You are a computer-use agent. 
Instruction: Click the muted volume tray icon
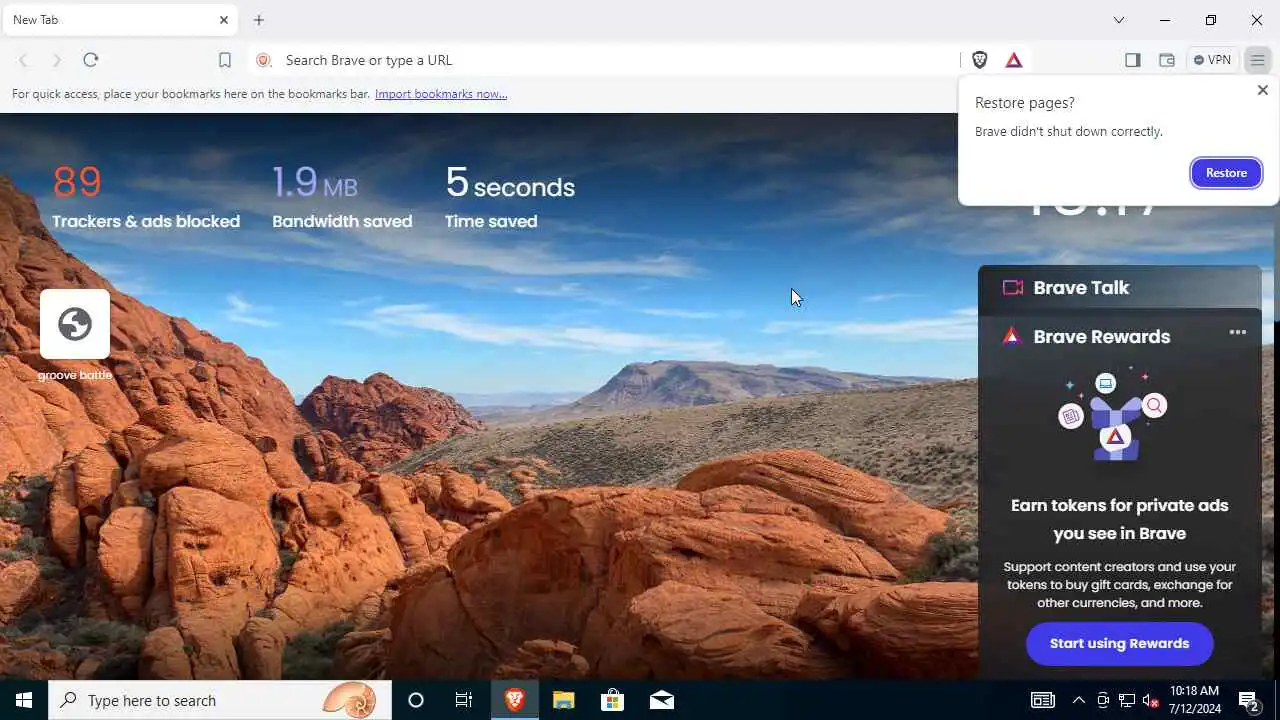1151,700
